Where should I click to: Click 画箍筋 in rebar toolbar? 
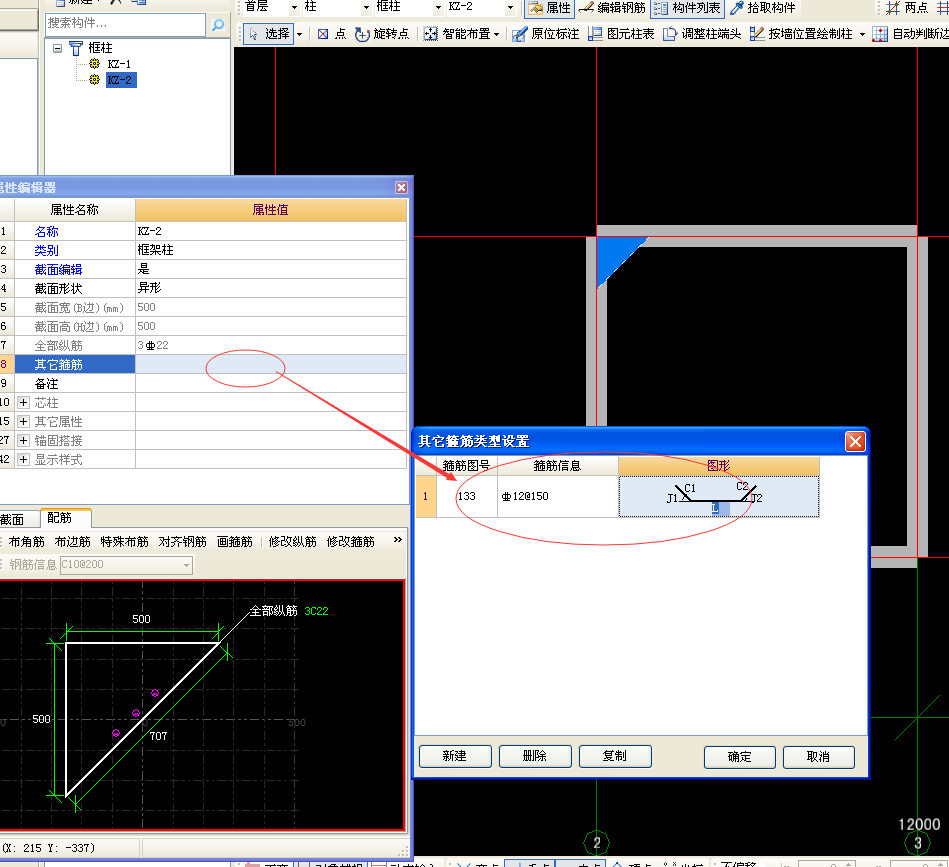[235, 541]
